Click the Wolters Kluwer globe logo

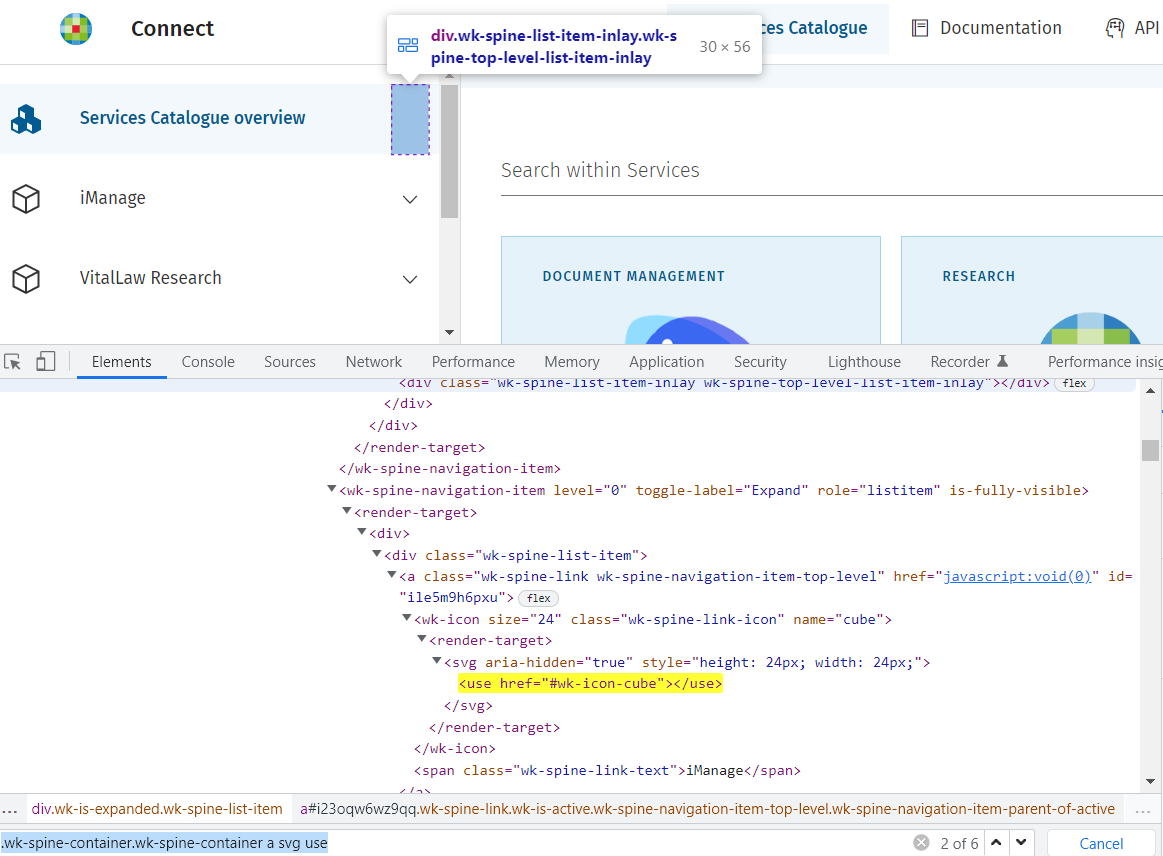[76, 29]
